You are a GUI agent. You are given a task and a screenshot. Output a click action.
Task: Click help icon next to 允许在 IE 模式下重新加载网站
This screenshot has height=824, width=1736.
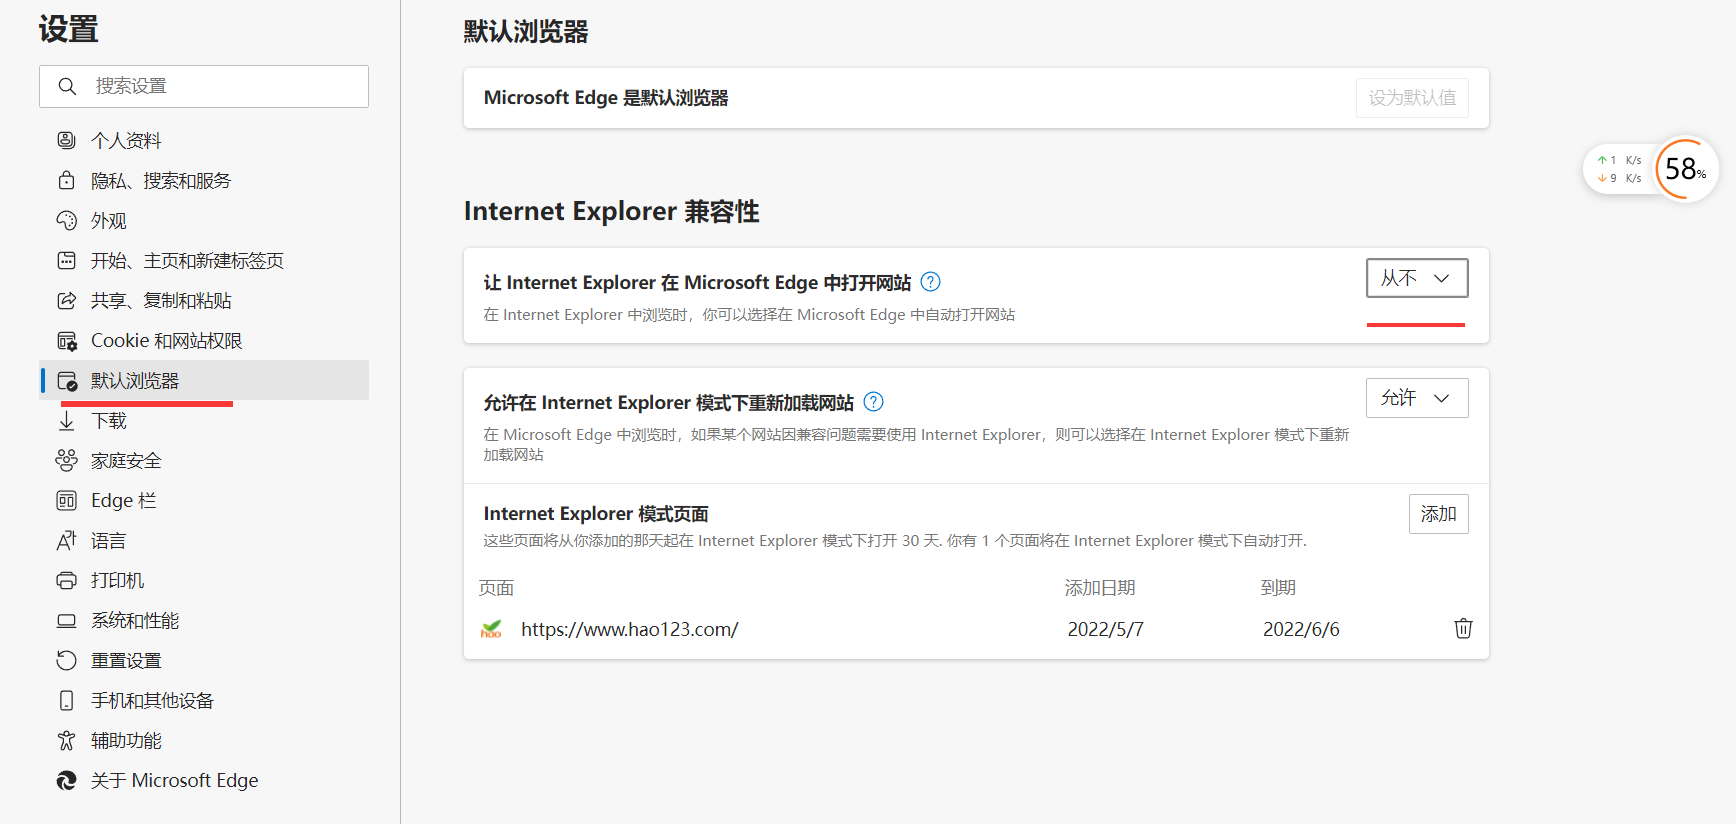pyautogui.click(x=873, y=402)
